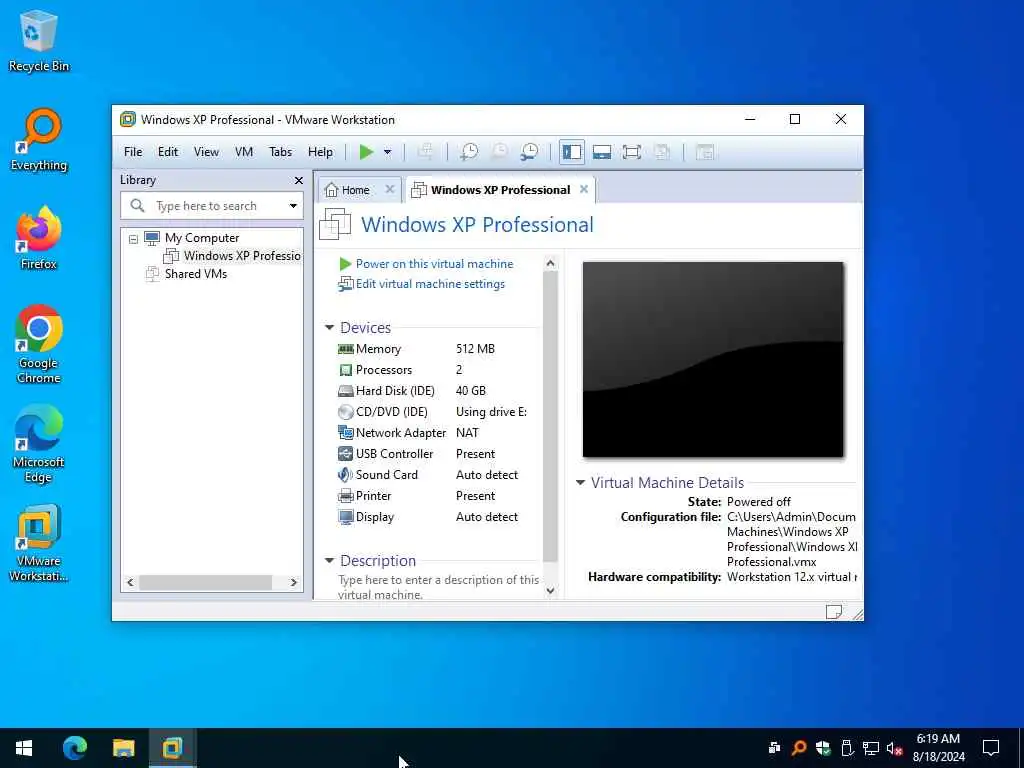Collapse the My Computer tree node
Screen dimensions: 1024x768
(x=133, y=239)
